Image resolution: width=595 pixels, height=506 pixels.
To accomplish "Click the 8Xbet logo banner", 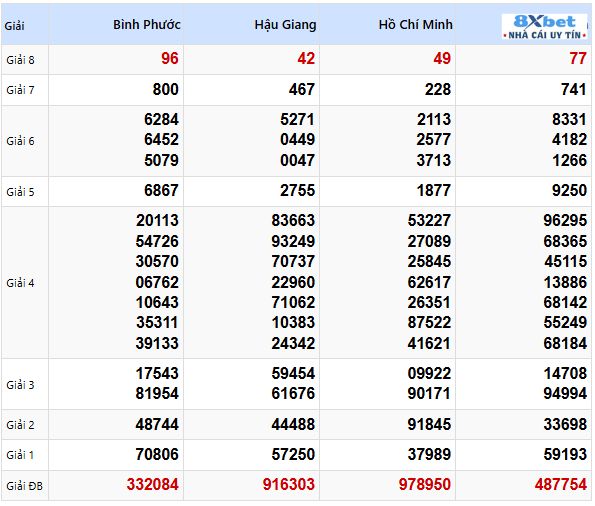I will (544, 26).
